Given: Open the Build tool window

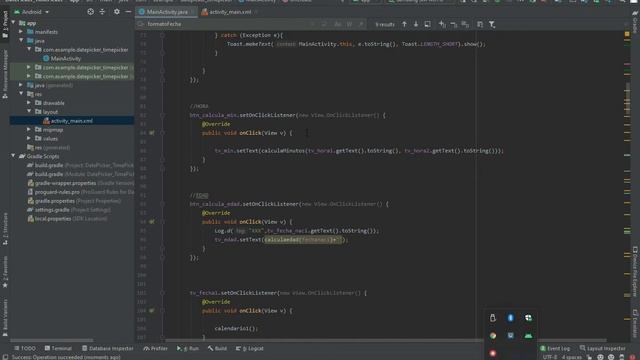Looking at the screenshot, I should click(x=217, y=349).
